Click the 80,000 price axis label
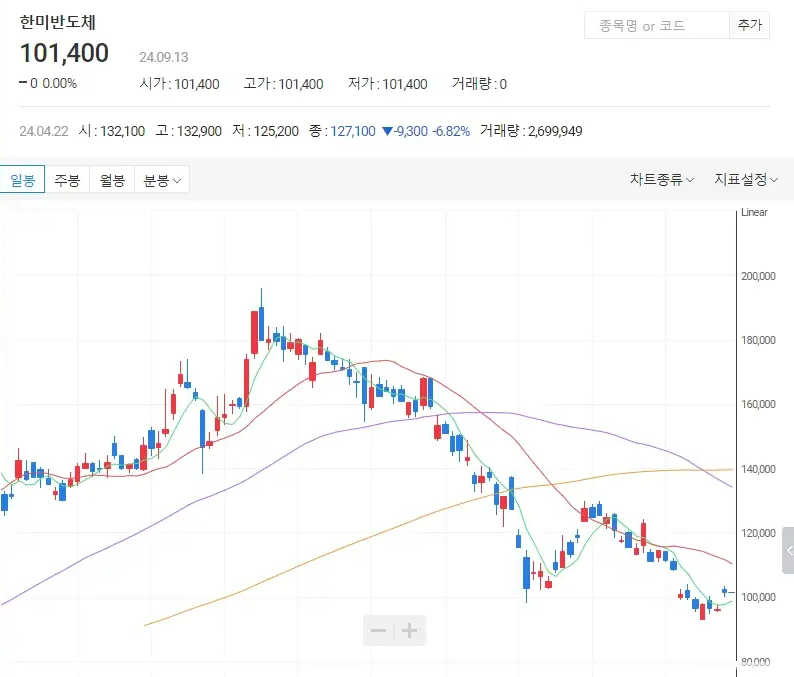794x677 pixels. point(756,662)
